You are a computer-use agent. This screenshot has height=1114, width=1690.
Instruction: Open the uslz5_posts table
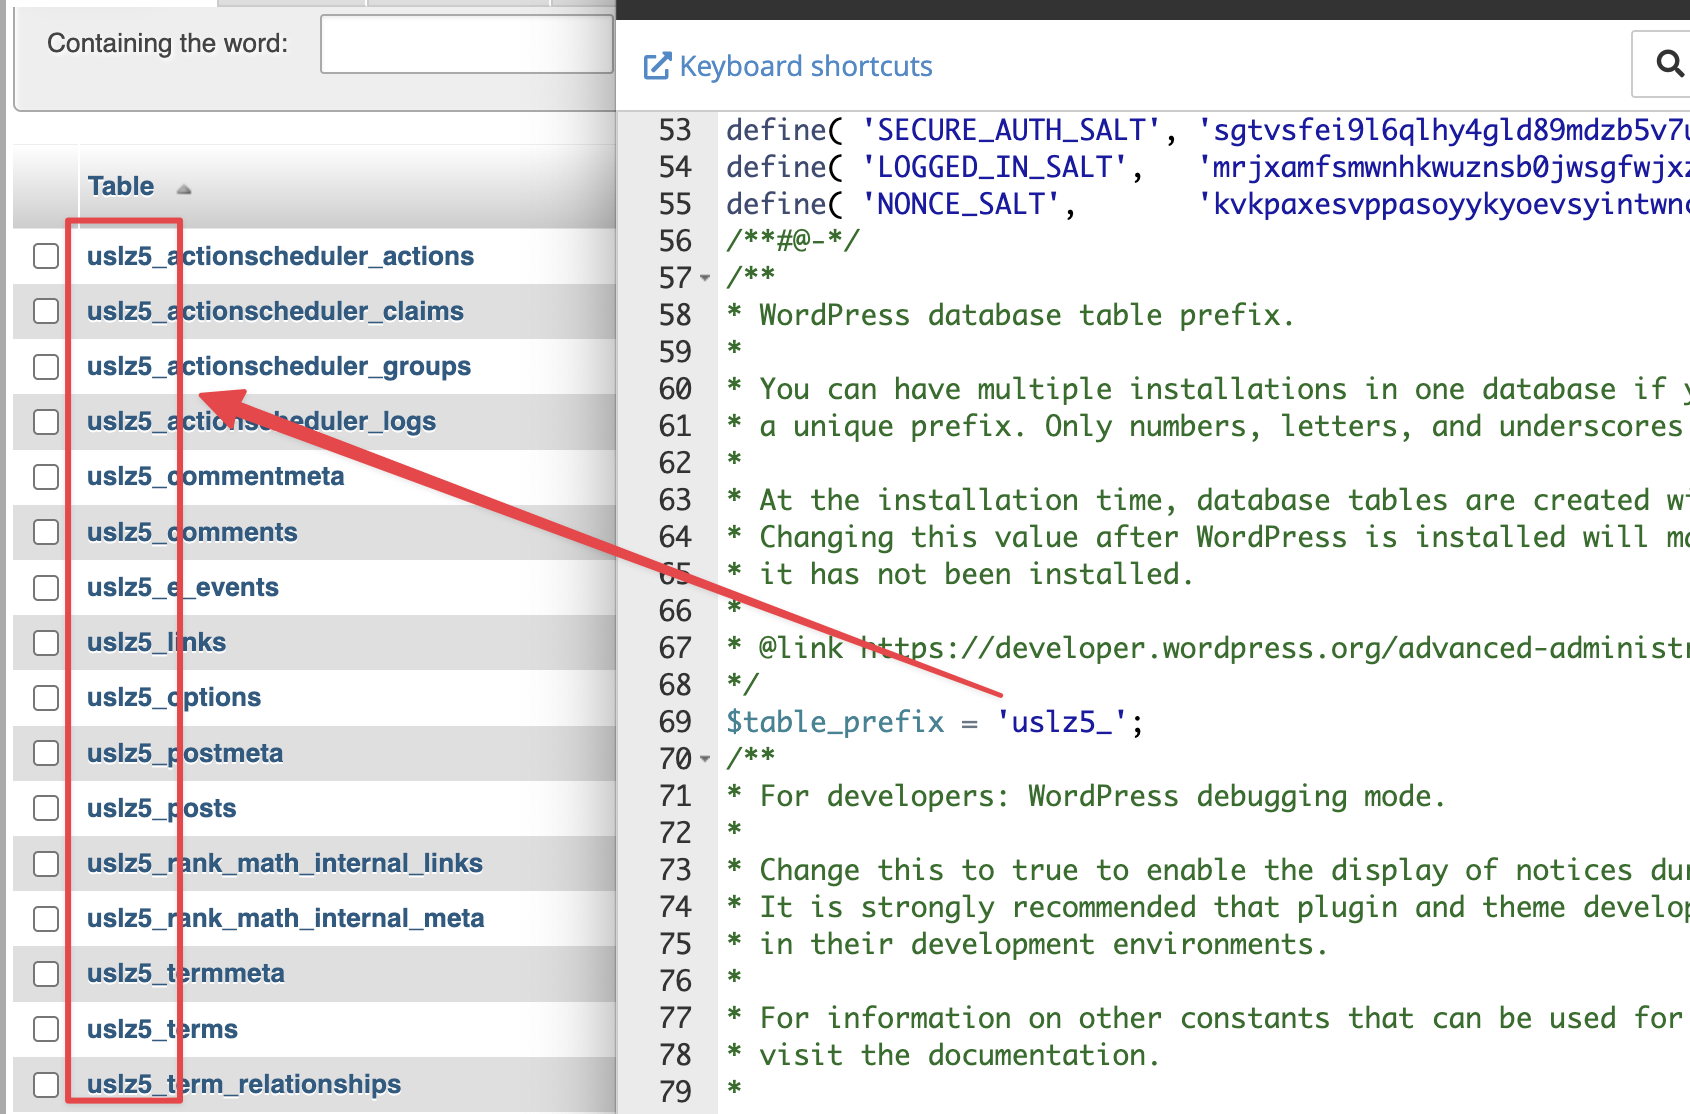(x=162, y=808)
